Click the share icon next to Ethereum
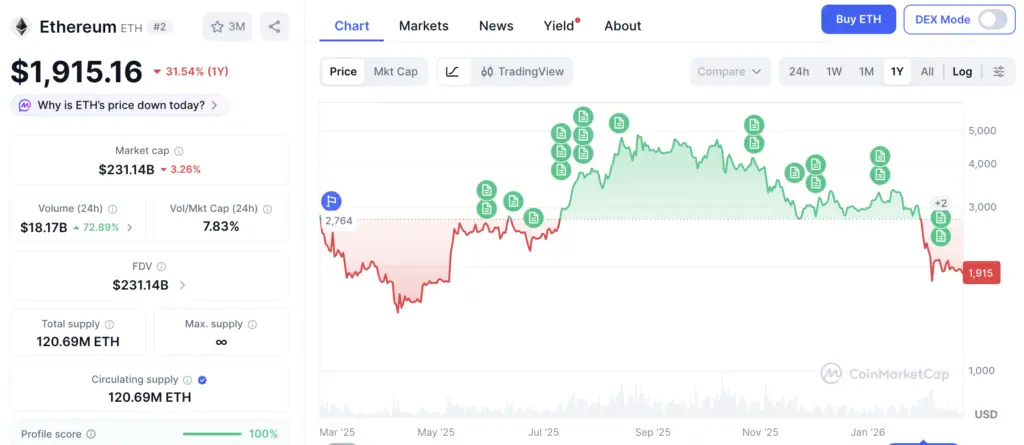This screenshot has height=445, width=1024. pos(274,27)
